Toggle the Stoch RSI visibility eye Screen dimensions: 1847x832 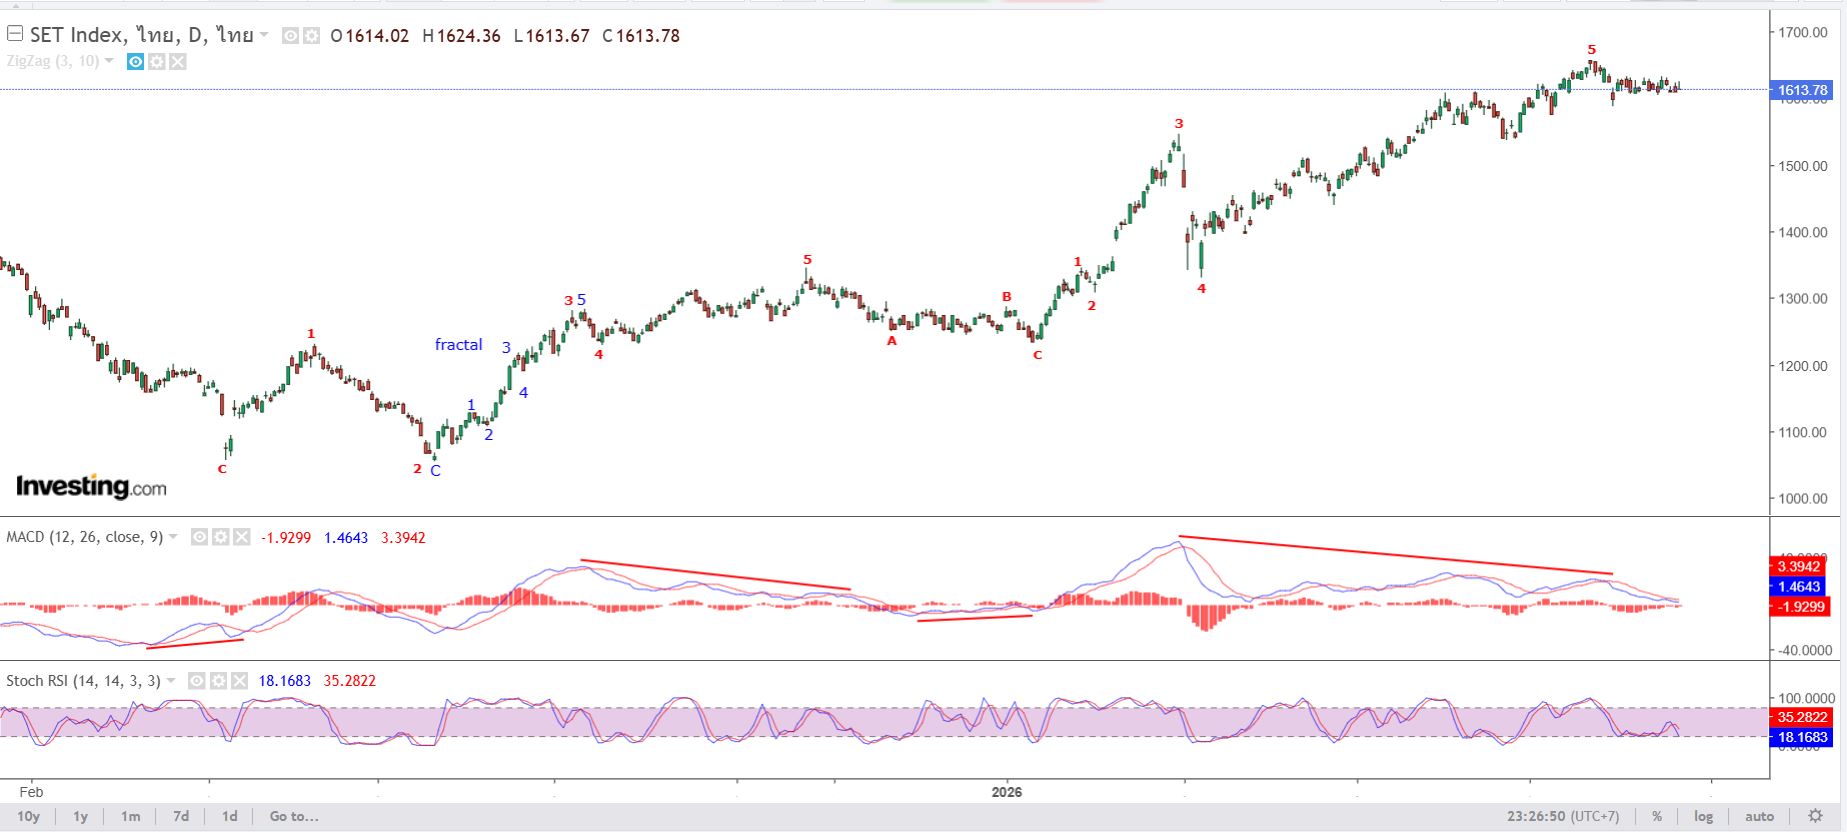(197, 681)
